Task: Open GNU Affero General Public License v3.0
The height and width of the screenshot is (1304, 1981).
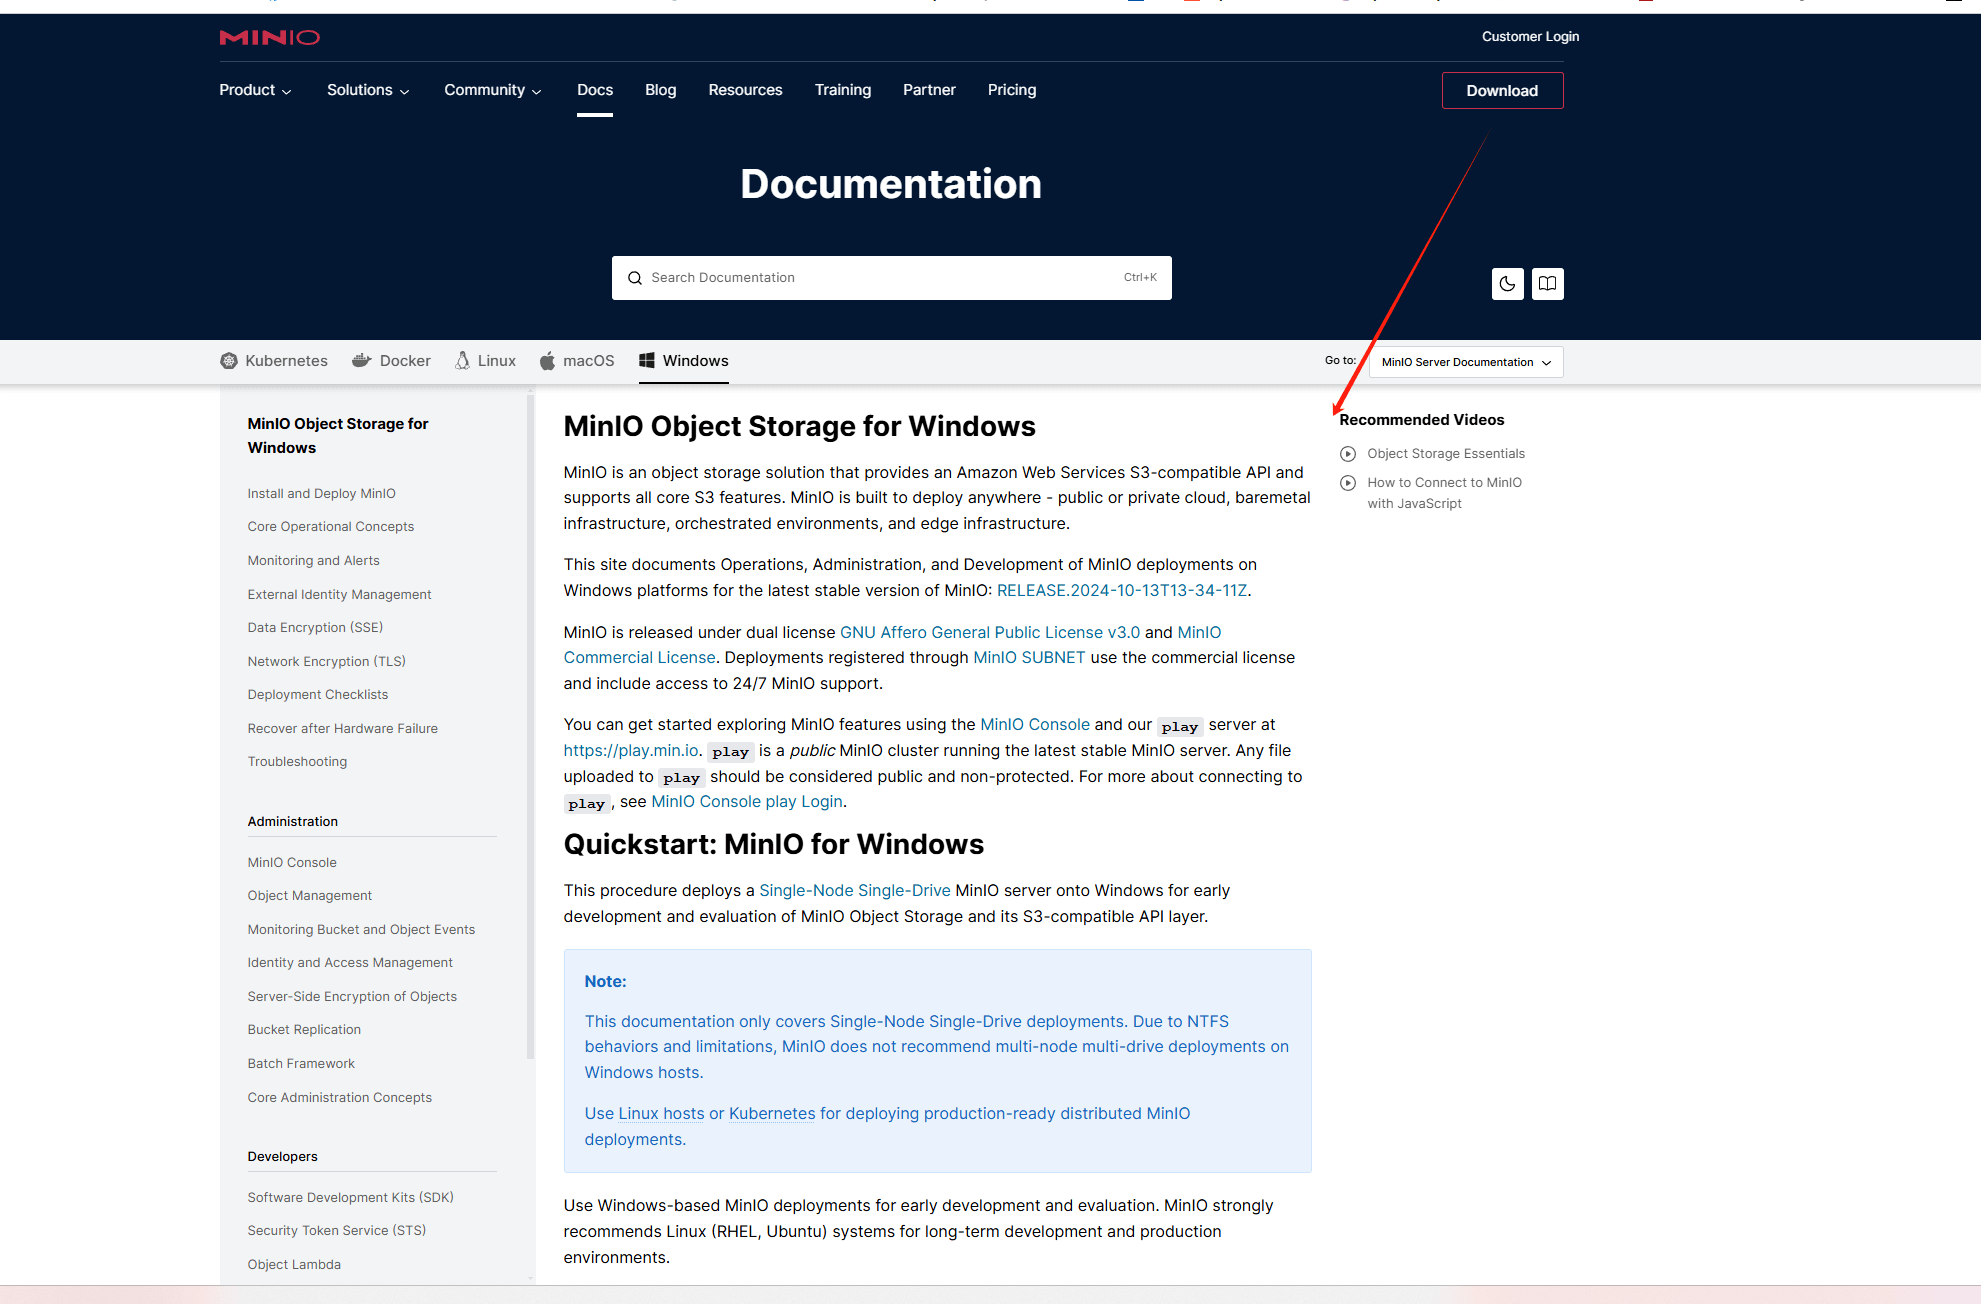Action: [x=990, y=633]
